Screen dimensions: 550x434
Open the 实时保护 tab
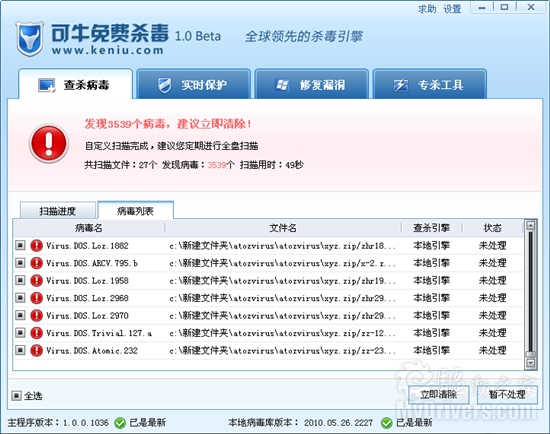pos(193,84)
